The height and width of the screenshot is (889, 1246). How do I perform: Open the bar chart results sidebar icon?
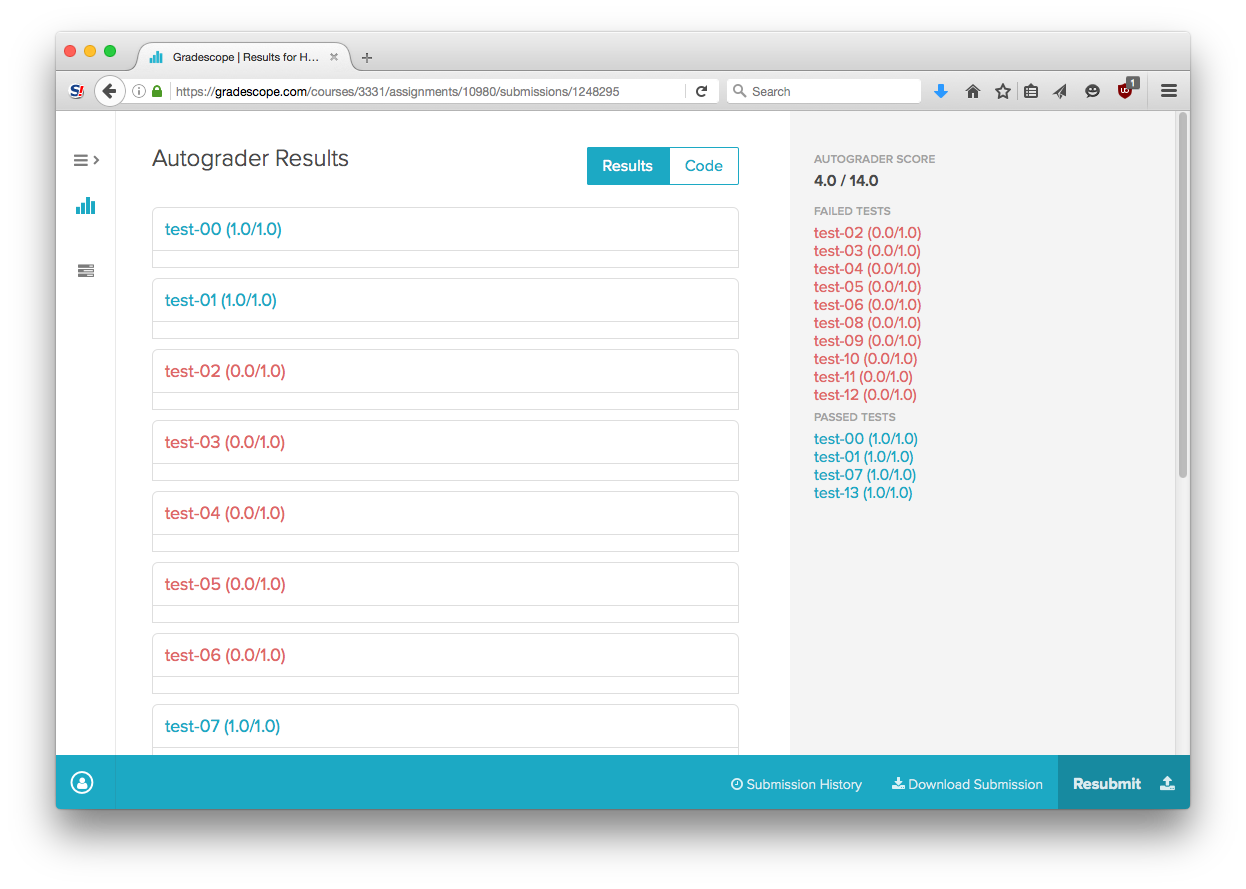pos(85,205)
